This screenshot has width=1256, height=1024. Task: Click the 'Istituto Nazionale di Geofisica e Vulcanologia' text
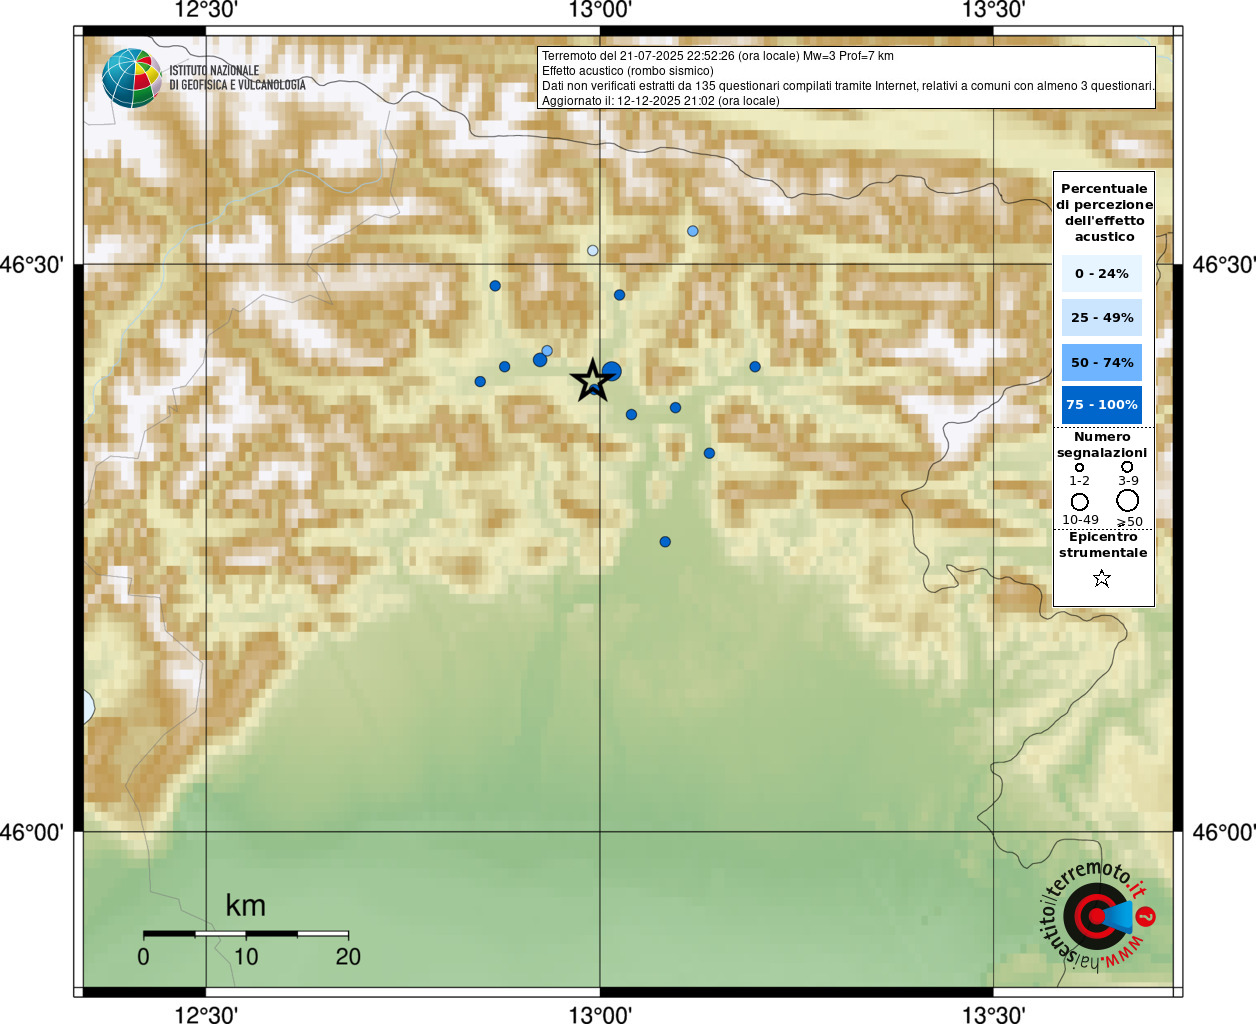pos(237,78)
